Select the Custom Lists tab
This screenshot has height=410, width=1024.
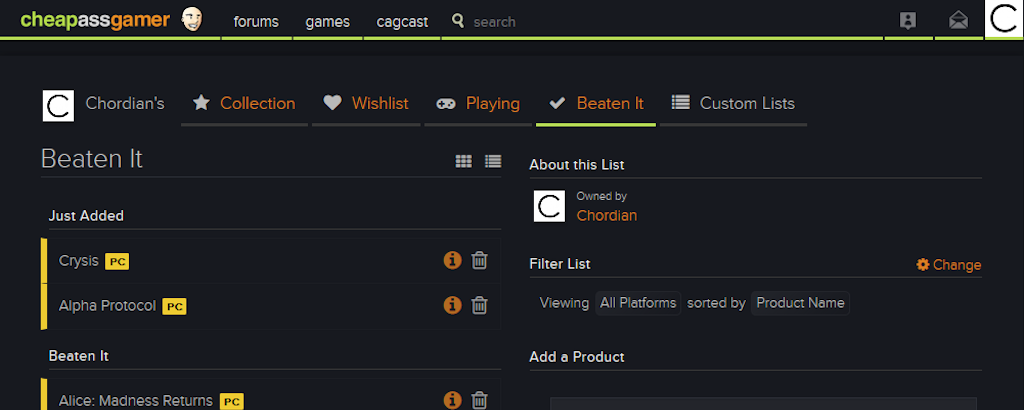point(733,103)
